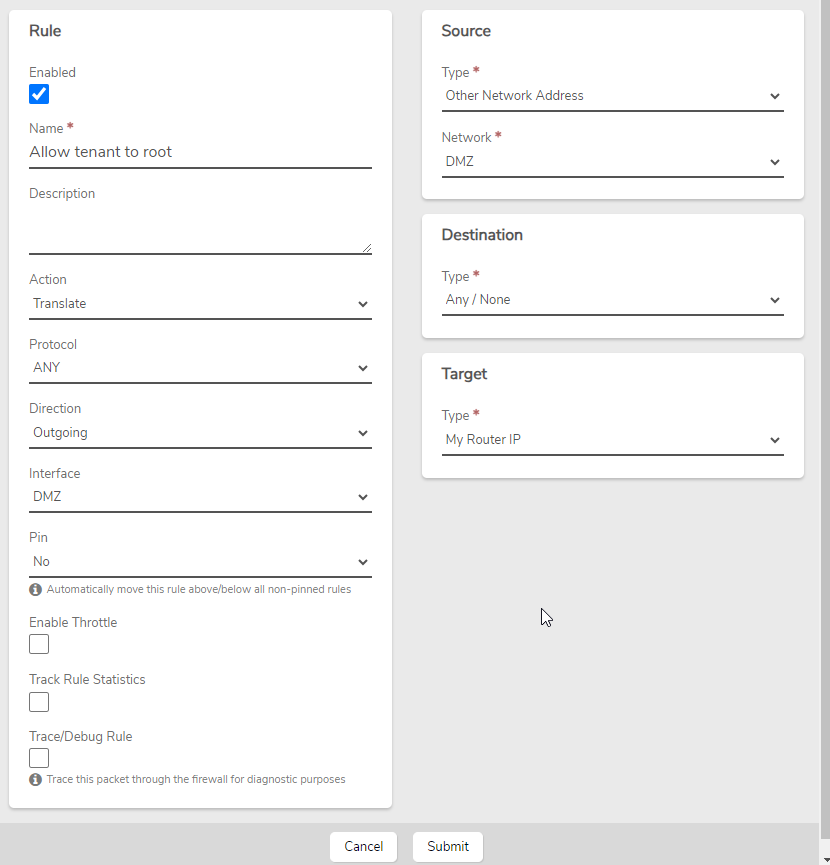
Task: Click the 'Pin' field label
Action: 39,538
